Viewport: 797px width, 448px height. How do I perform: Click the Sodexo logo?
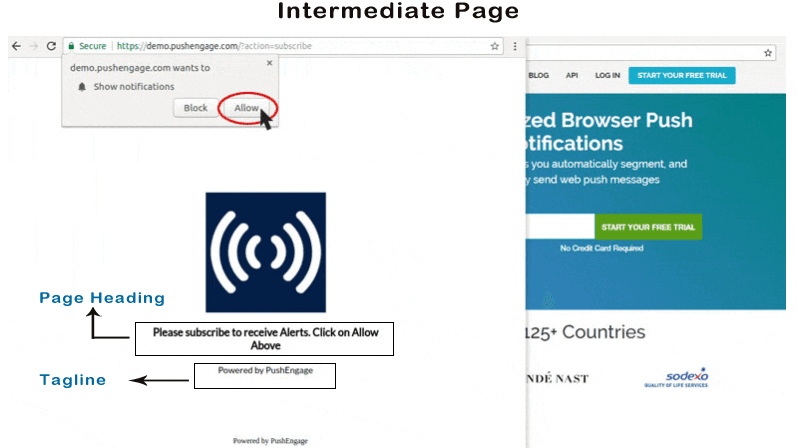[x=677, y=378]
